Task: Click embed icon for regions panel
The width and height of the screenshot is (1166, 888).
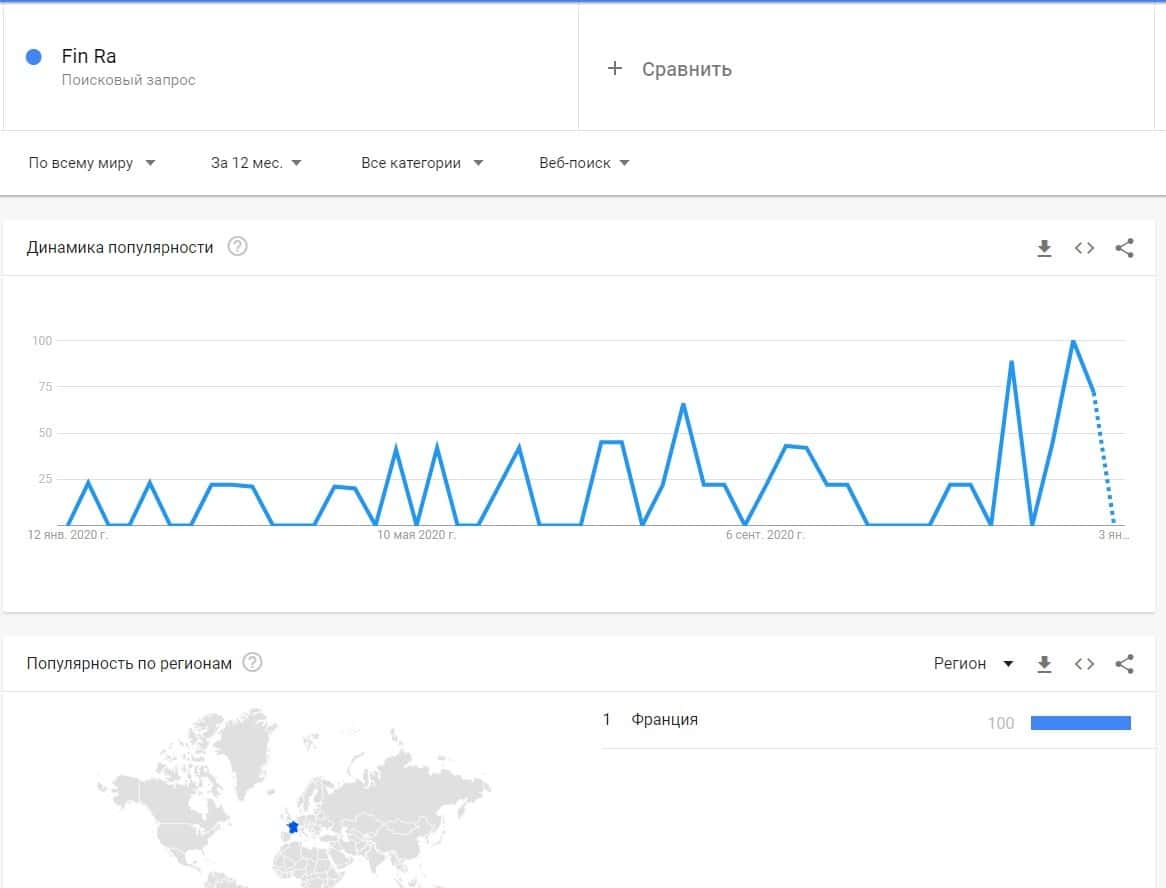Action: coord(1084,663)
